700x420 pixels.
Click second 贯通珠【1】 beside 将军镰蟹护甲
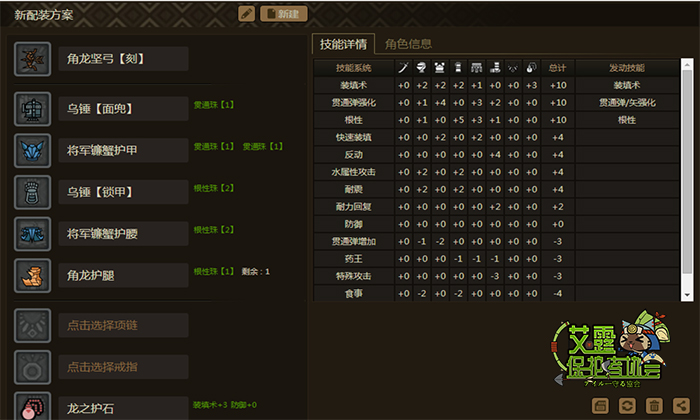pyautogui.click(x=263, y=146)
